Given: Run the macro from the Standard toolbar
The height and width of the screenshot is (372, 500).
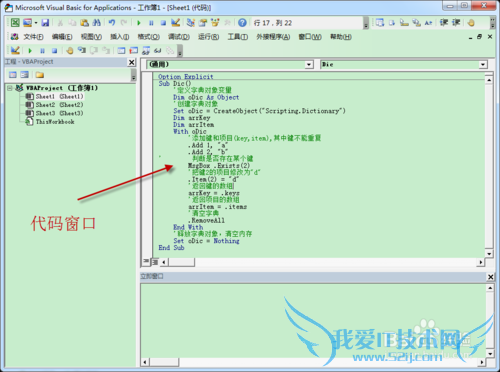Looking at the screenshot, I should point(139,23).
